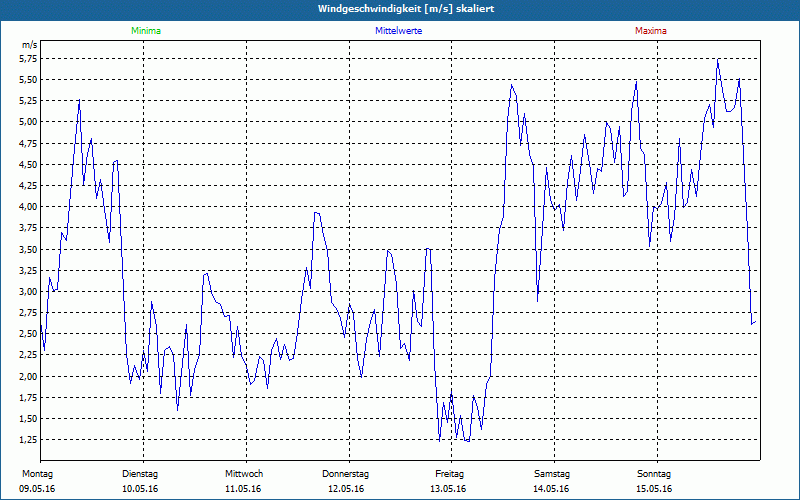
Task: Click the 2,25 y-axis value
Action: tap(29, 355)
